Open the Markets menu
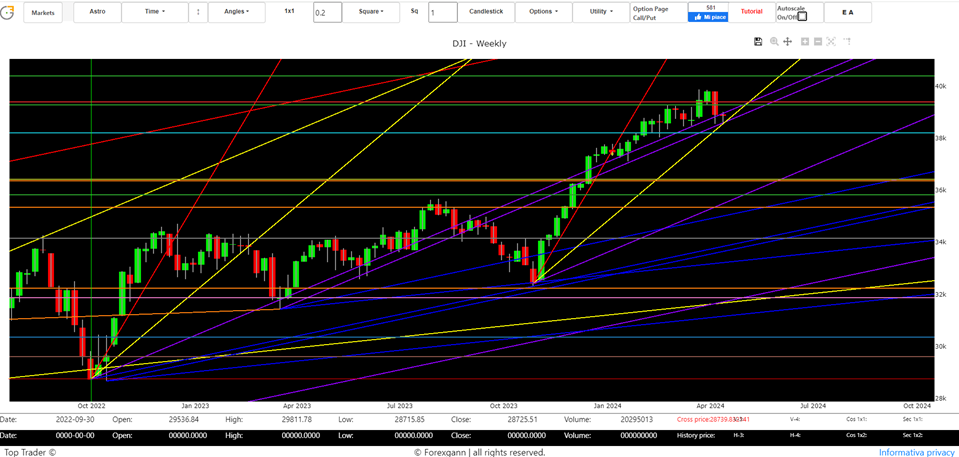Image resolution: width=959 pixels, height=457 pixels. [x=43, y=13]
